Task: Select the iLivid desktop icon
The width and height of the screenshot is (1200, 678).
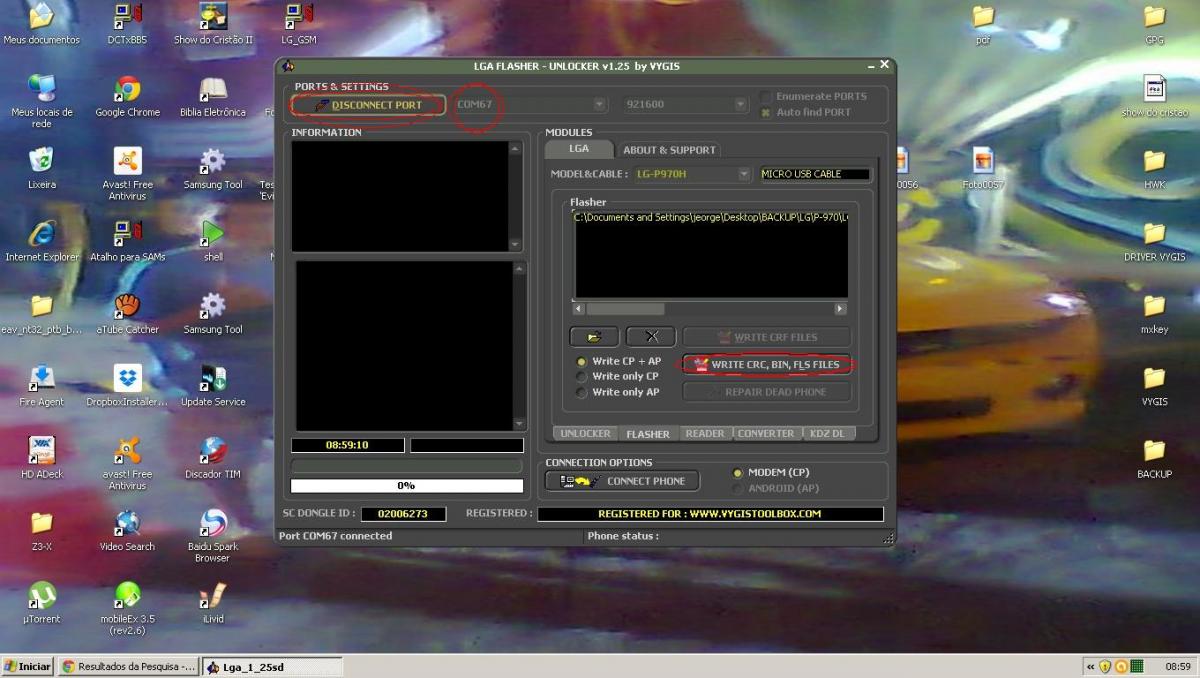Action: (213, 602)
